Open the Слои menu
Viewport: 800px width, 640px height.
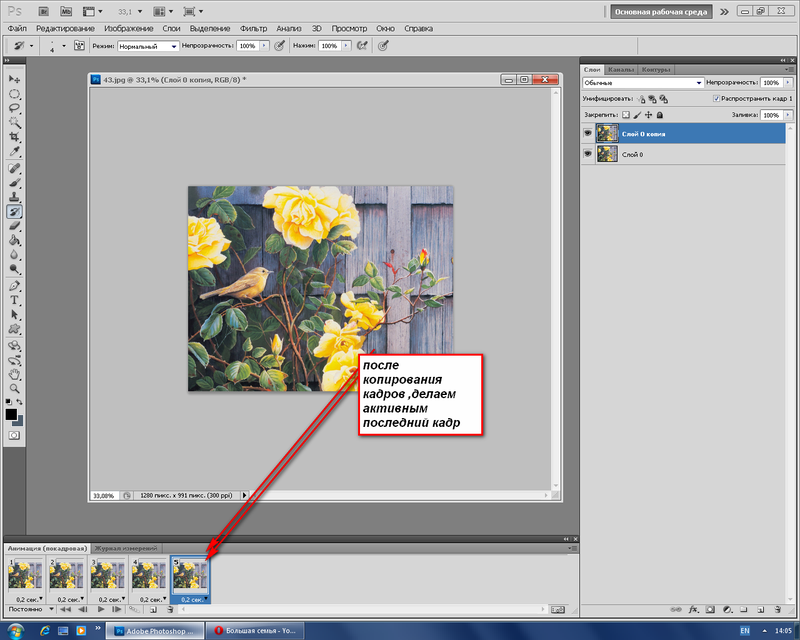[171, 29]
